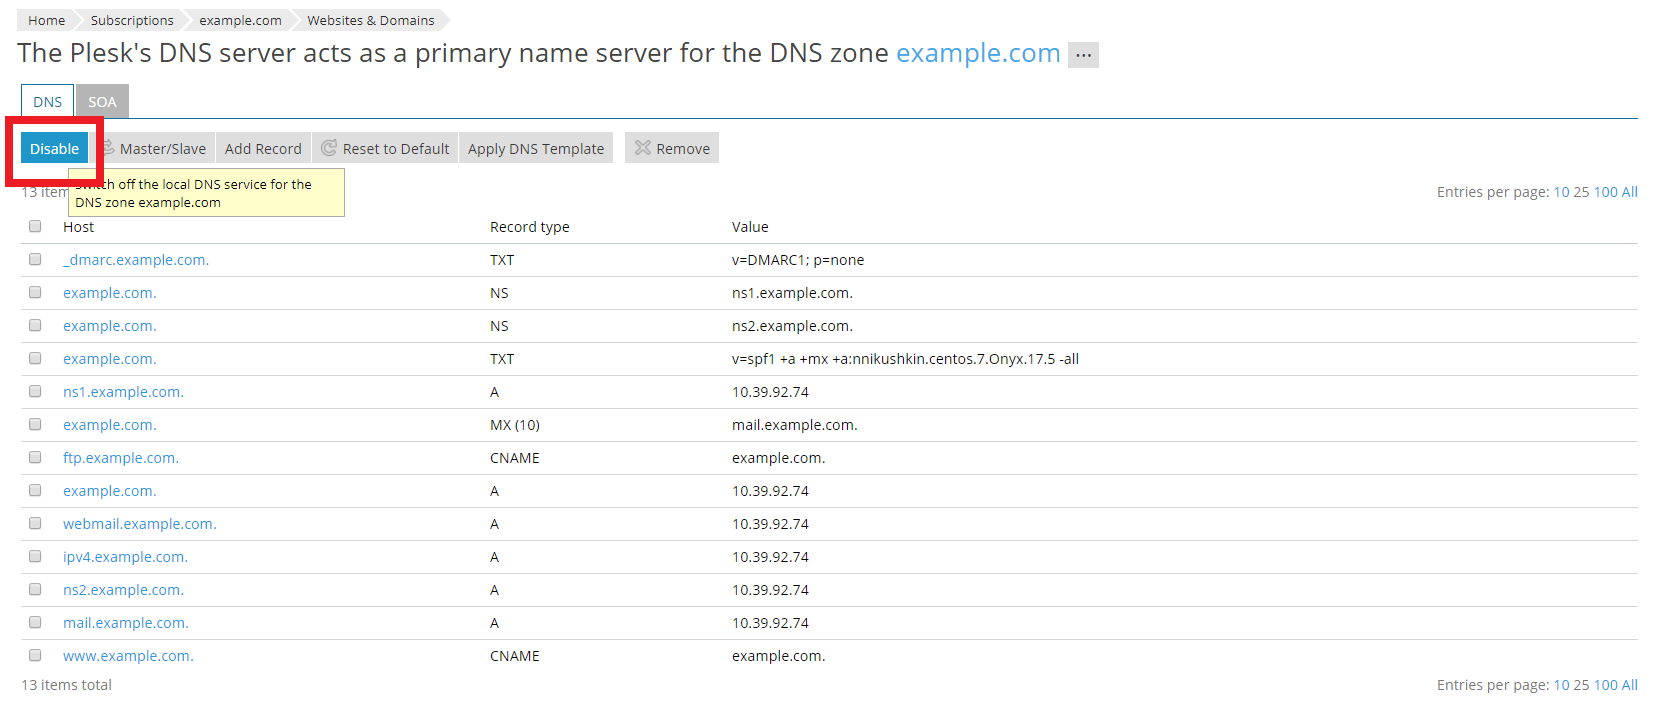Open the ns1.example.com host link
The image size is (1655, 705).
[123, 392]
